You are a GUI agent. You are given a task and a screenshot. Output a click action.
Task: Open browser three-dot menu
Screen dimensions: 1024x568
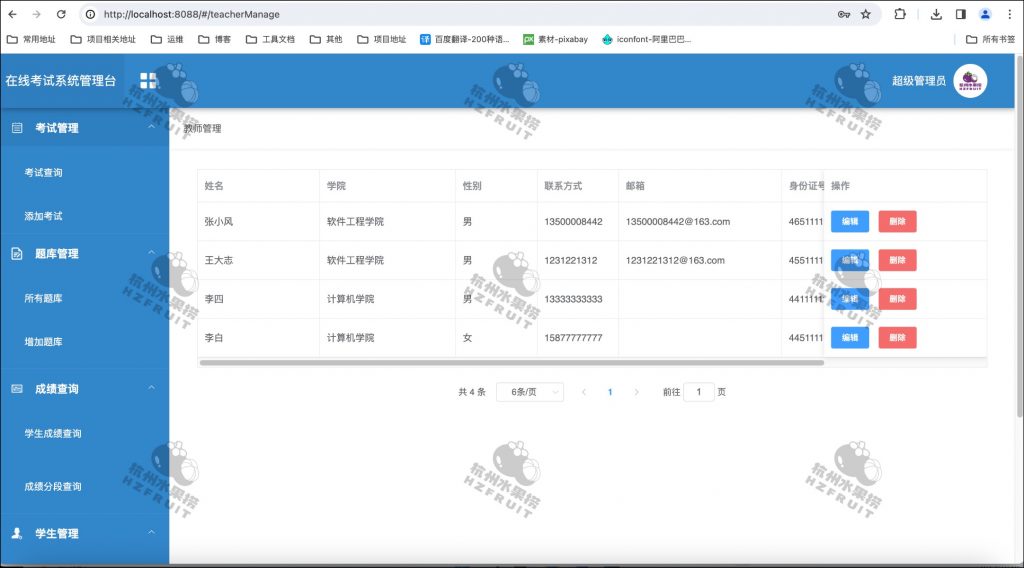click(1010, 14)
